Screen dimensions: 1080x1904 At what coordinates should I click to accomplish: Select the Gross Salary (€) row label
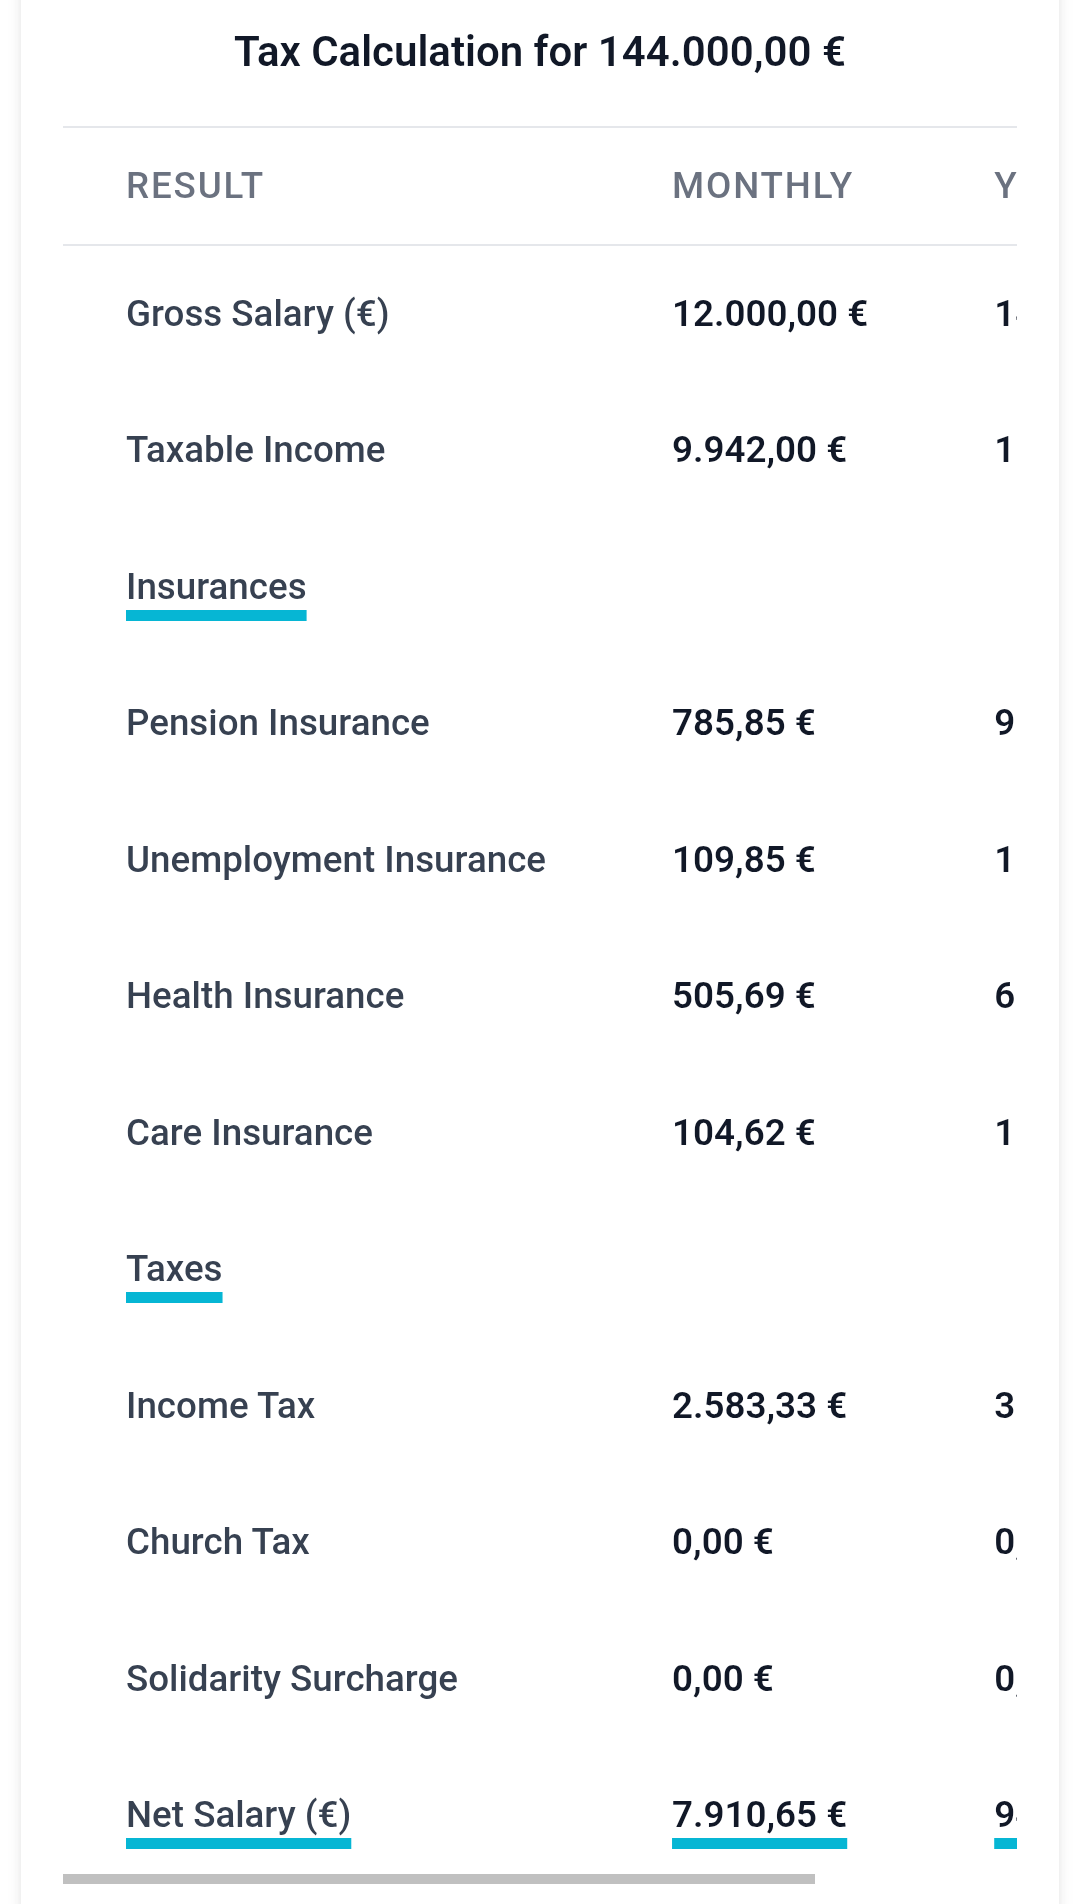[x=257, y=314]
